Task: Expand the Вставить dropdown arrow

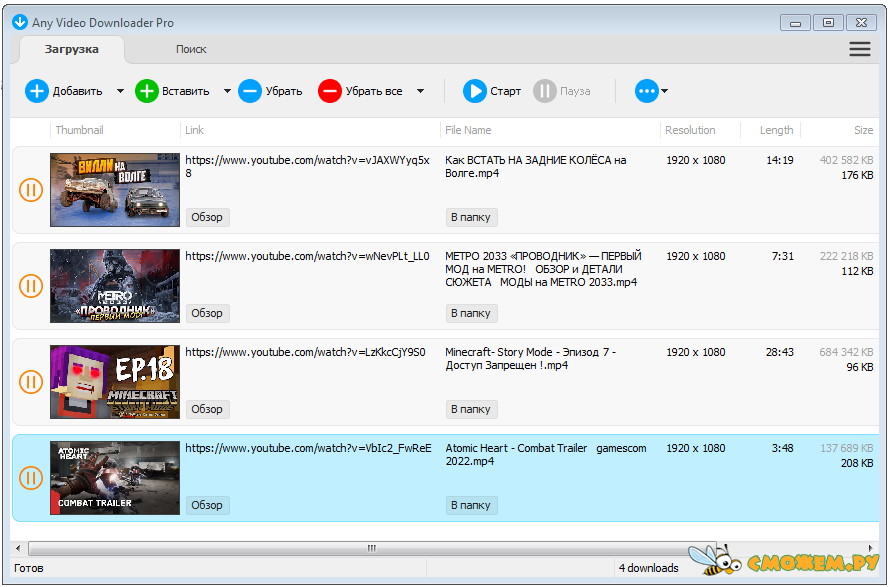Action: pyautogui.click(x=227, y=91)
